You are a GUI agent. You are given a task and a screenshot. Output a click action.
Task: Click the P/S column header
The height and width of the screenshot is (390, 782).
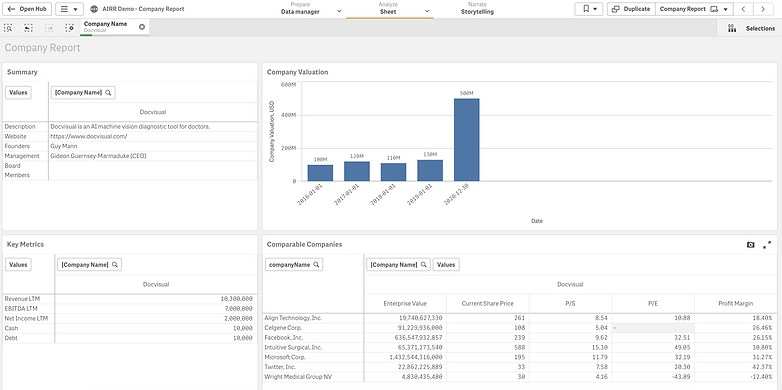click(570, 303)
